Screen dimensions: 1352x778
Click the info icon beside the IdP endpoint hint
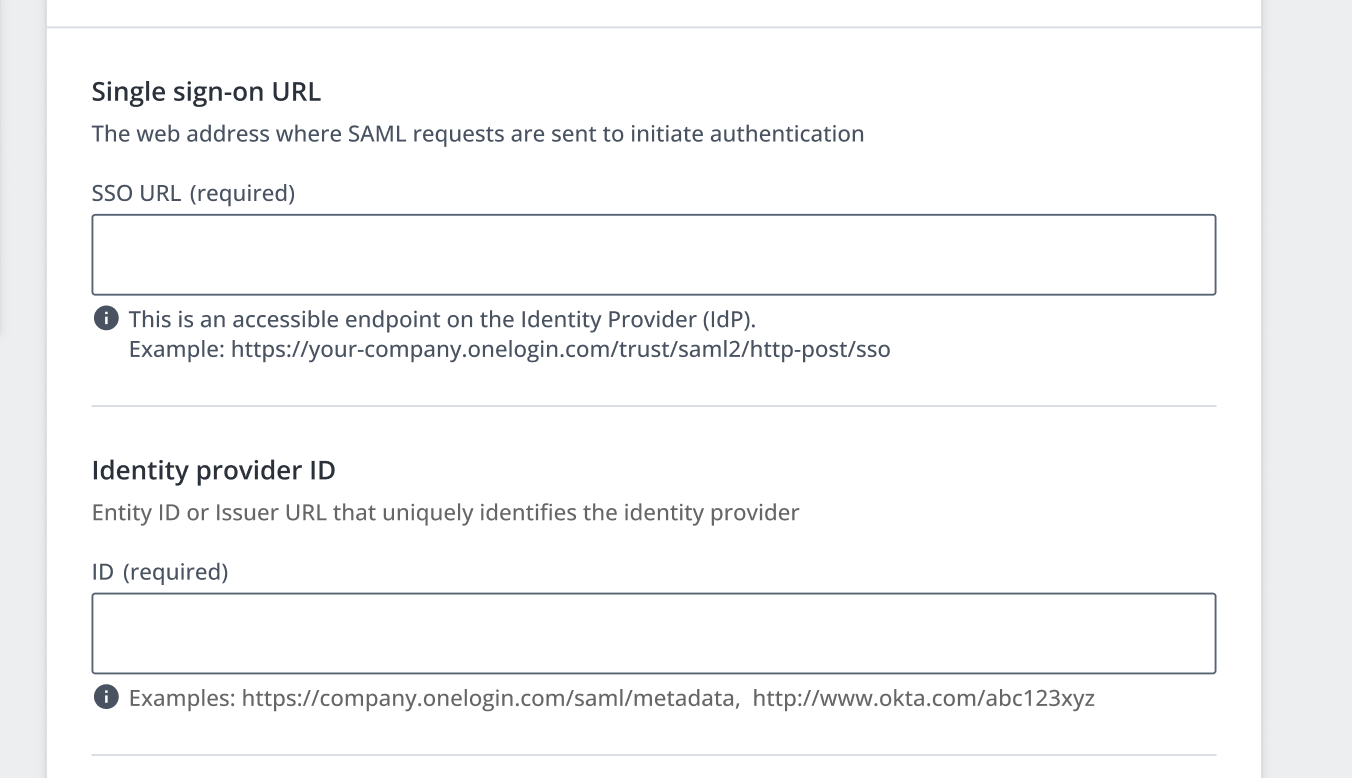tap(103, 319)
